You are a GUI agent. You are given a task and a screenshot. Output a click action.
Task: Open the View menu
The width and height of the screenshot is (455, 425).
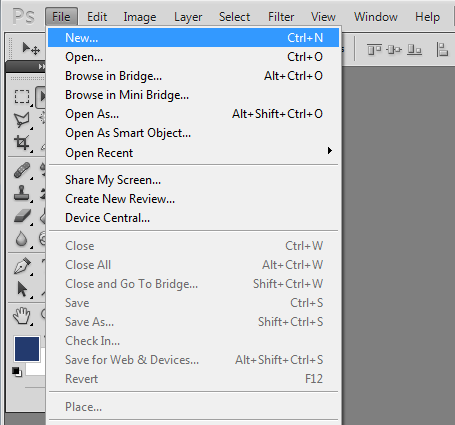click(x=323, y=17)
